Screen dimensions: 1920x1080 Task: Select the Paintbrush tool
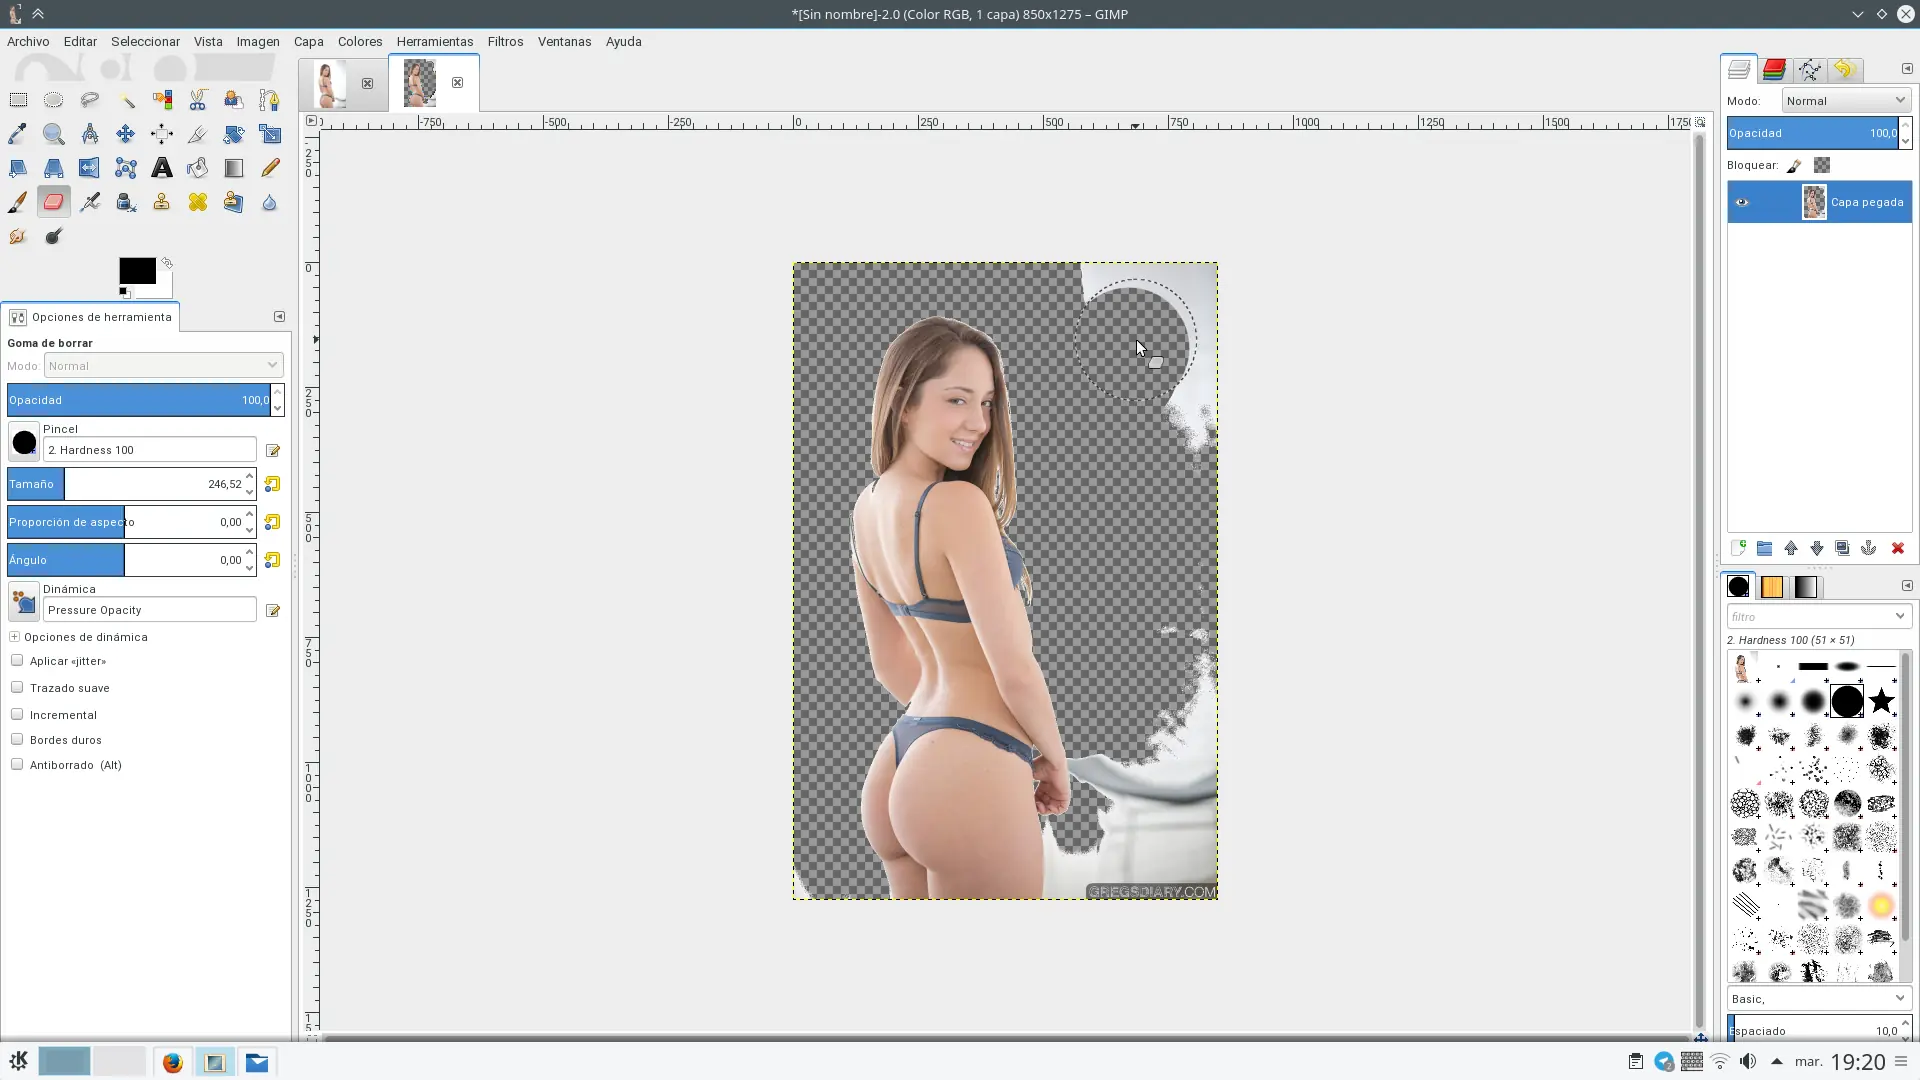click(18, 202)
